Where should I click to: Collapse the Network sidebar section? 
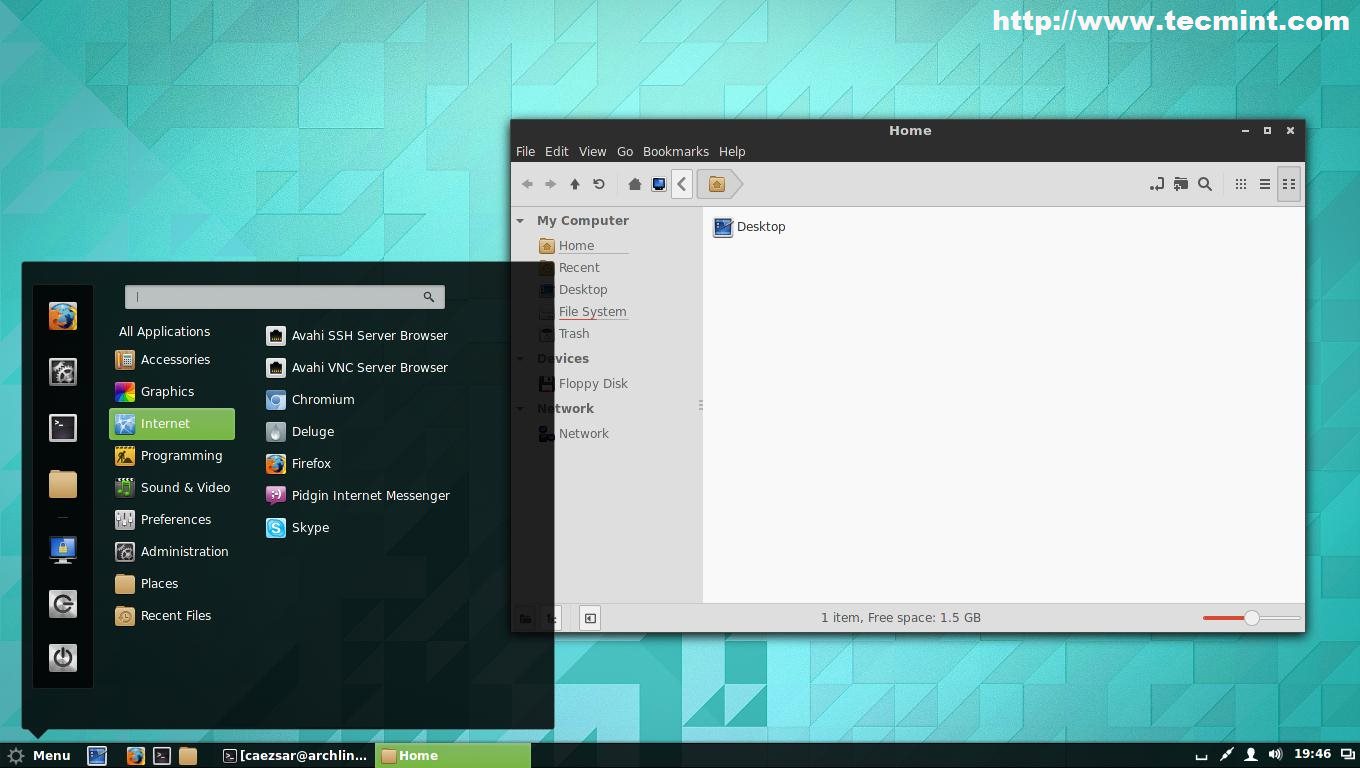click(520, 409)
